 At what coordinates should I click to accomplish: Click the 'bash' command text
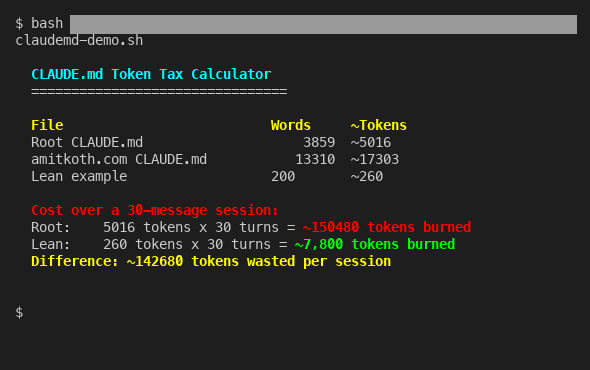tap(47, 23)
